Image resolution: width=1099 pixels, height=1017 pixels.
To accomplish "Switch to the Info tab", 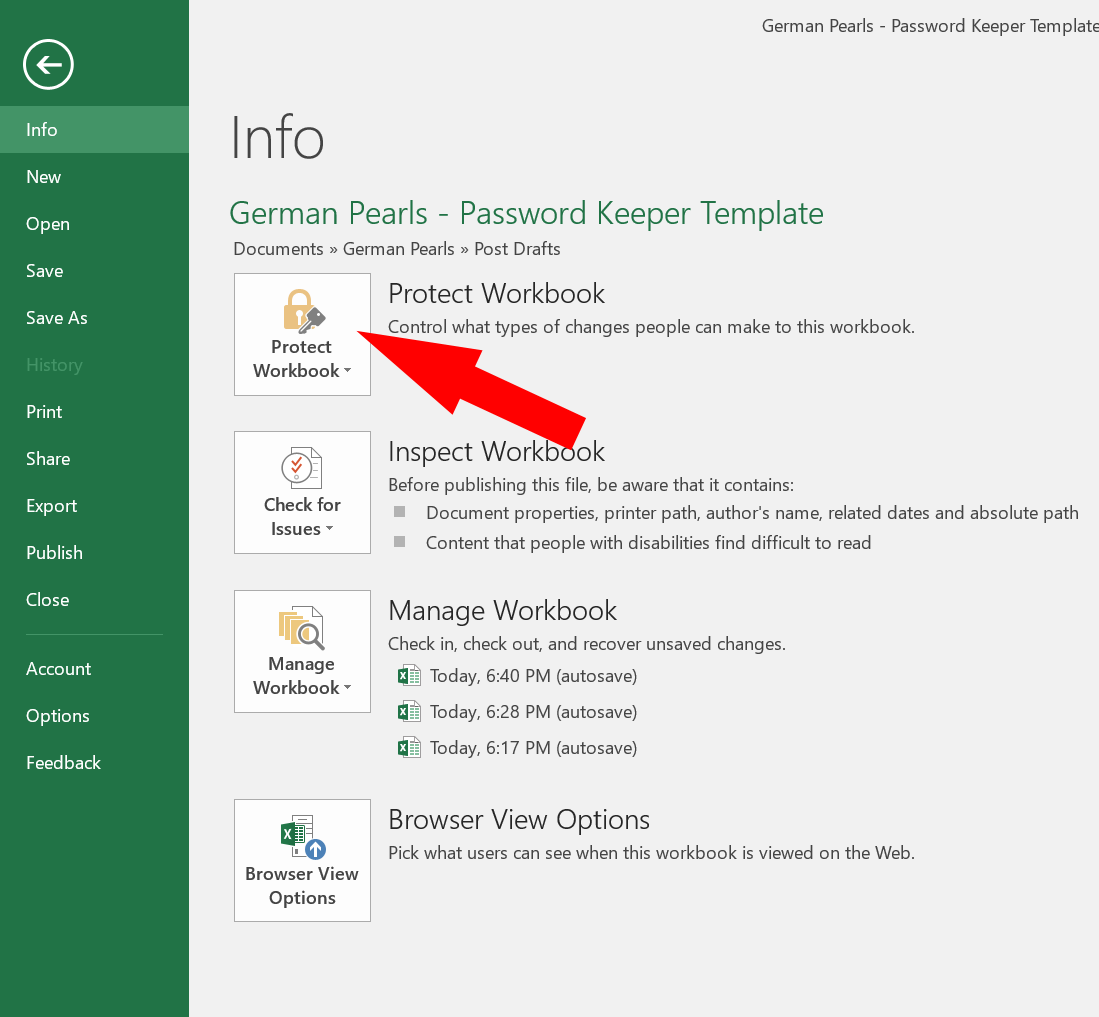I will pos(42,129).
